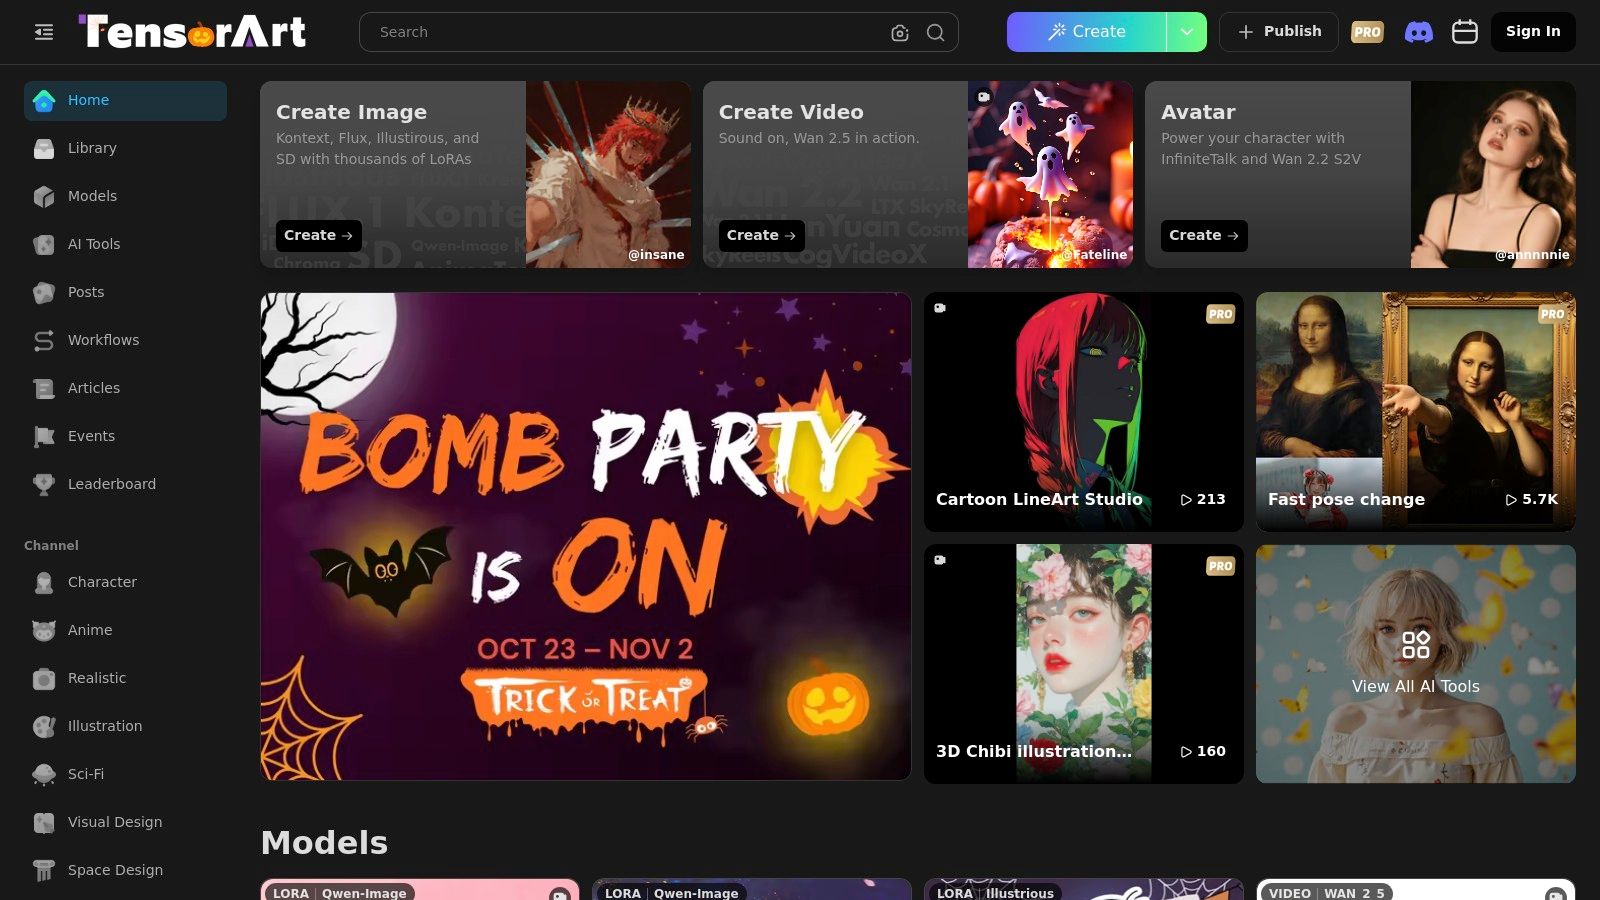Click the Models cube icon
1600x900 pixels.
(x=44, y=196)
